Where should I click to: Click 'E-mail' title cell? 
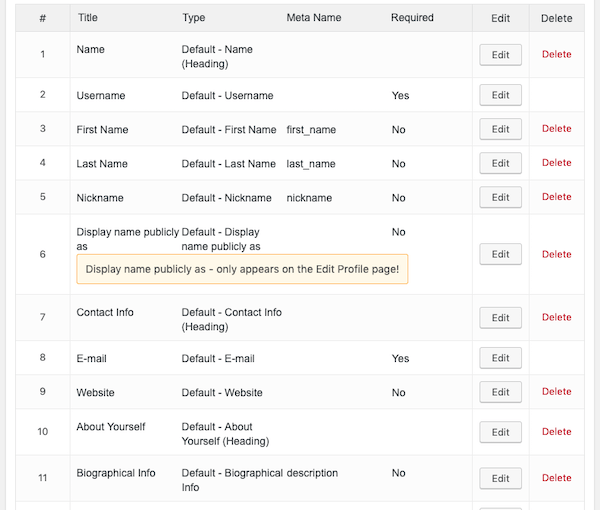tap(91, 358)
